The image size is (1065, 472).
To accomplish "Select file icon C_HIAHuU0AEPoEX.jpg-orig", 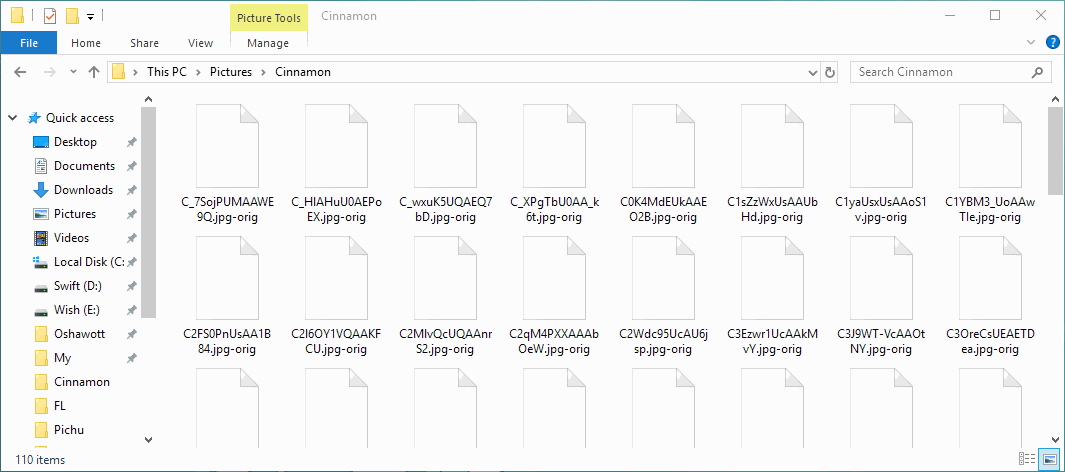I will point(337,146).
